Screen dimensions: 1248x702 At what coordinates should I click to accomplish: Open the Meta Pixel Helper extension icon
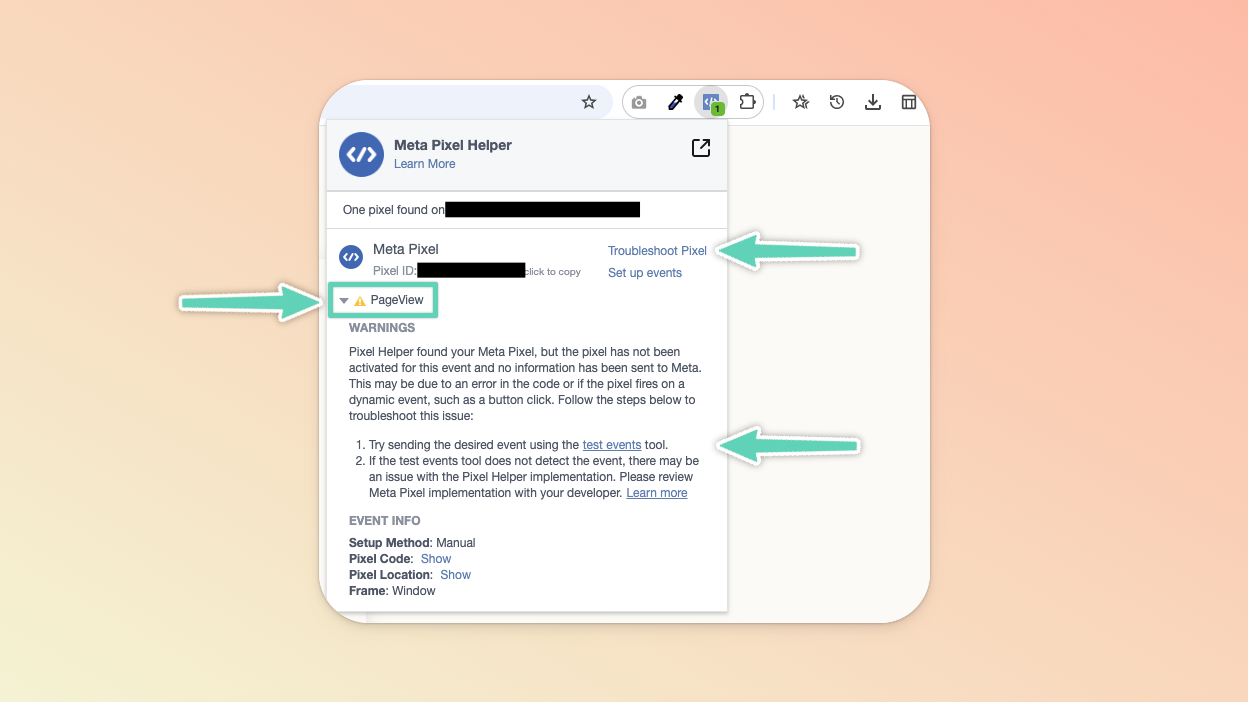(x=711, y=102)
